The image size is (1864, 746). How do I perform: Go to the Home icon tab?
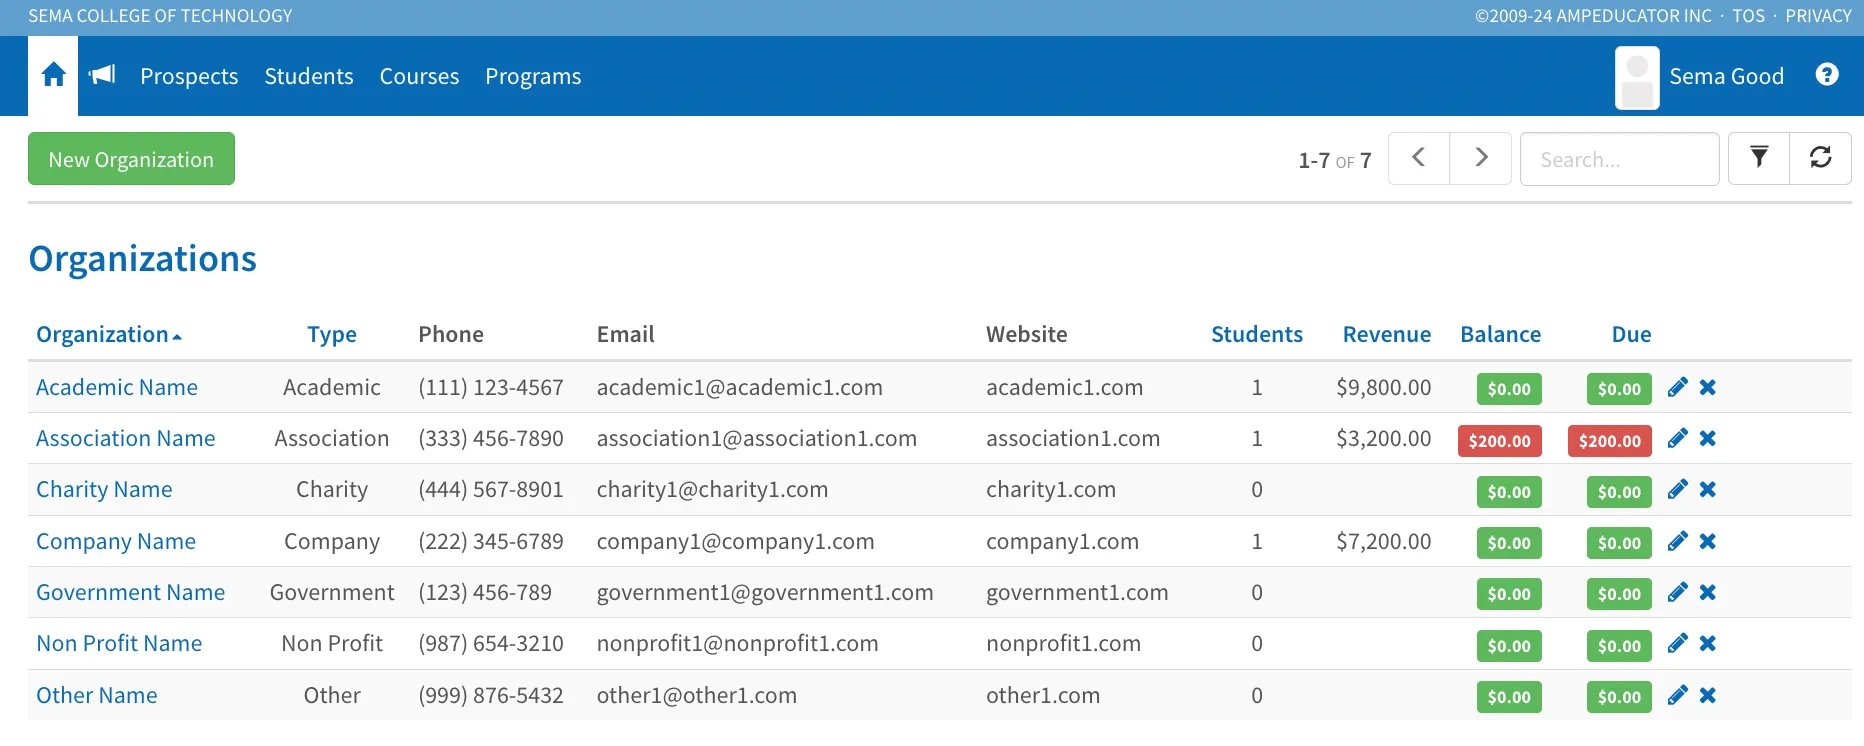coord(53,75)
